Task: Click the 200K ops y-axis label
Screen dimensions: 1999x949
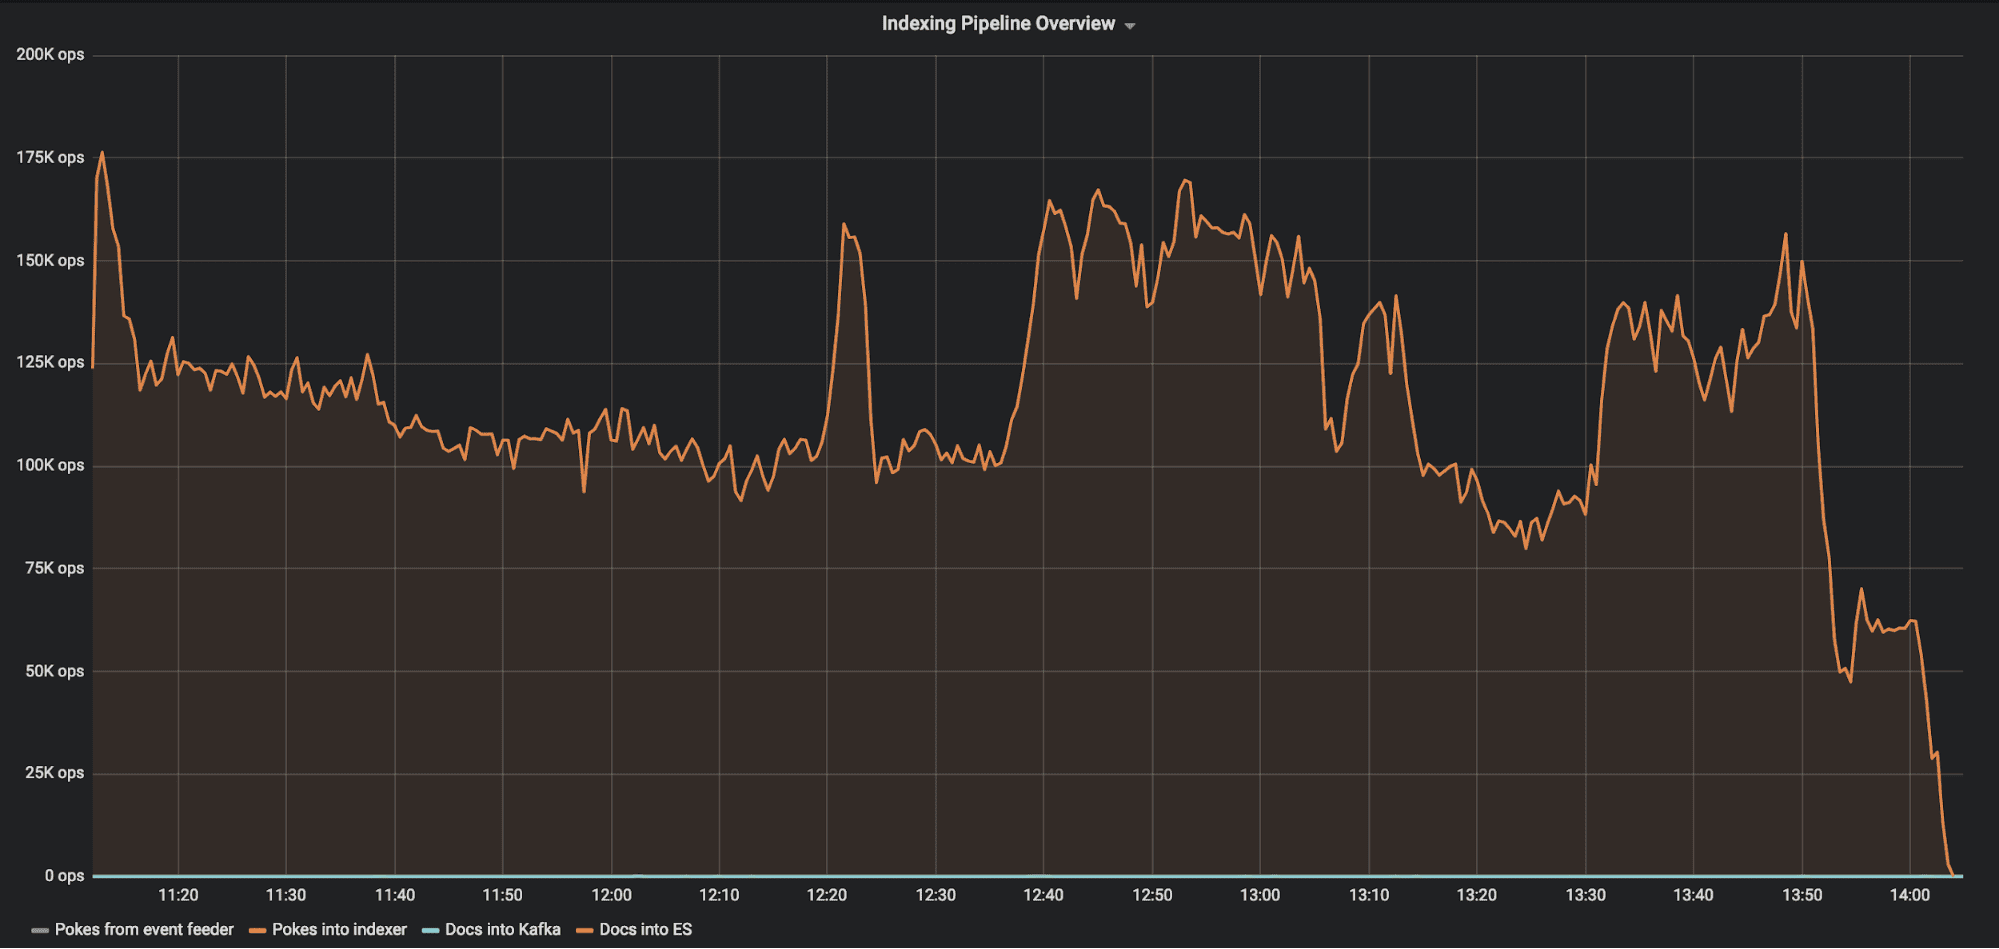Action: (50, 54)
